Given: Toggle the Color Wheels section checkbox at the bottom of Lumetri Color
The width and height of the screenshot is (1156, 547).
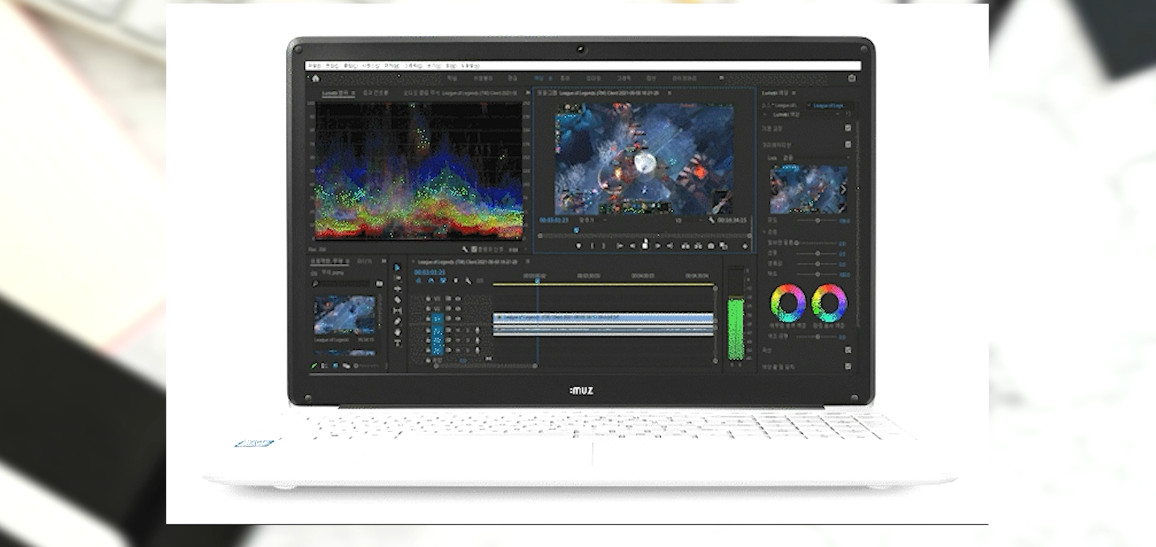Looking at the screenshot, I should (x=849, y=366).
